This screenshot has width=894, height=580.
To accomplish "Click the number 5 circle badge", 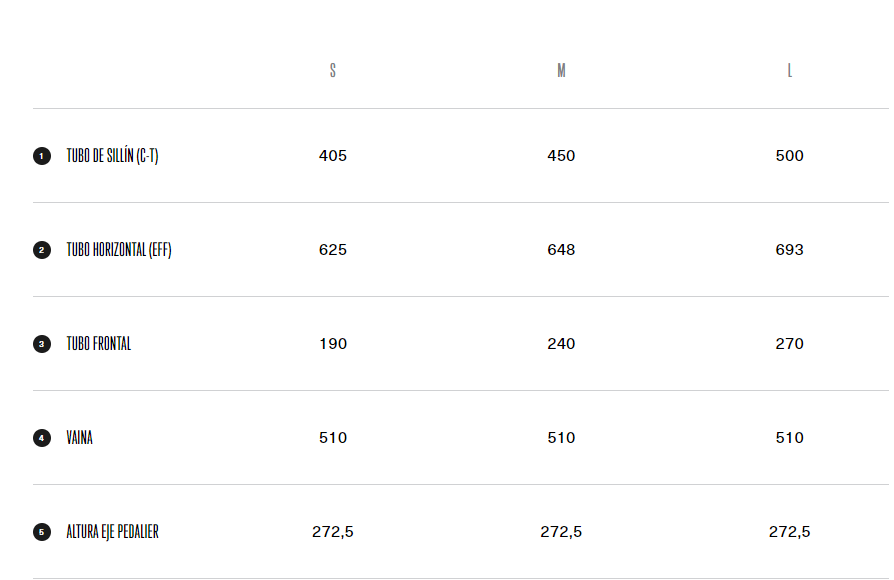I will click(42, 532).
